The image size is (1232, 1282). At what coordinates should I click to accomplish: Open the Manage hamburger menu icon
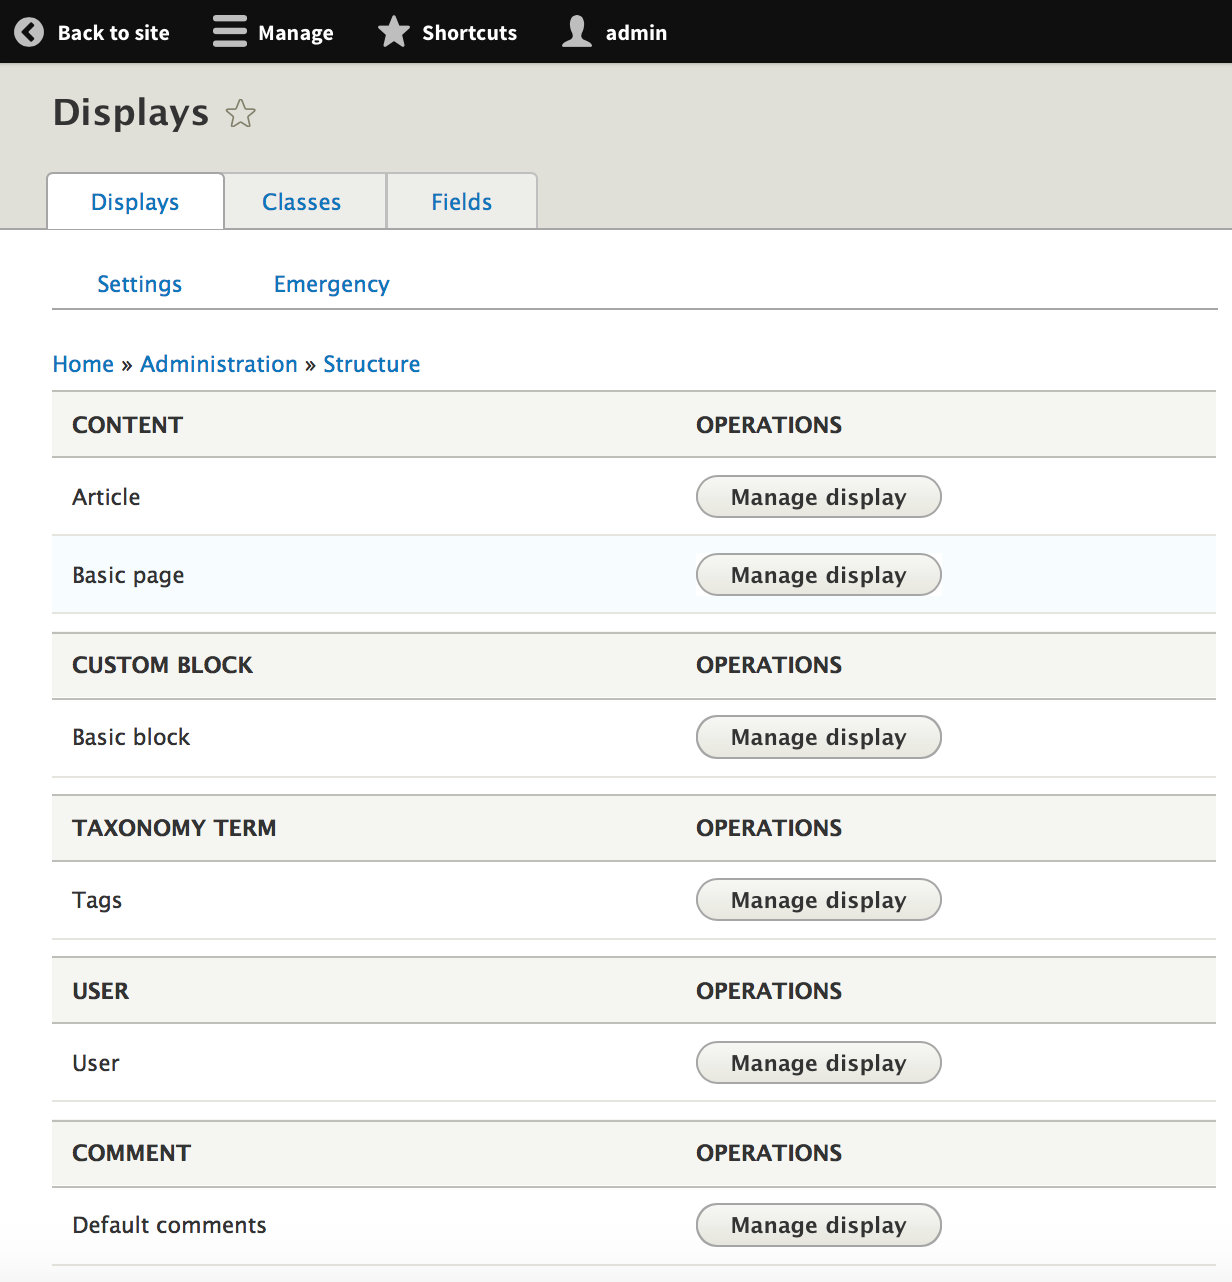coord(229,32)
